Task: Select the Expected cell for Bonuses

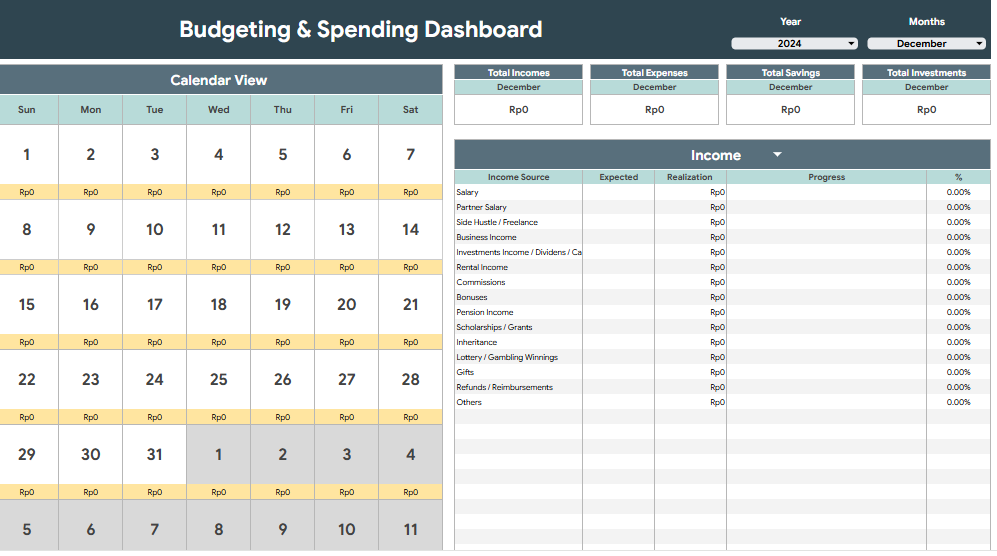Action: pos(618,297)
